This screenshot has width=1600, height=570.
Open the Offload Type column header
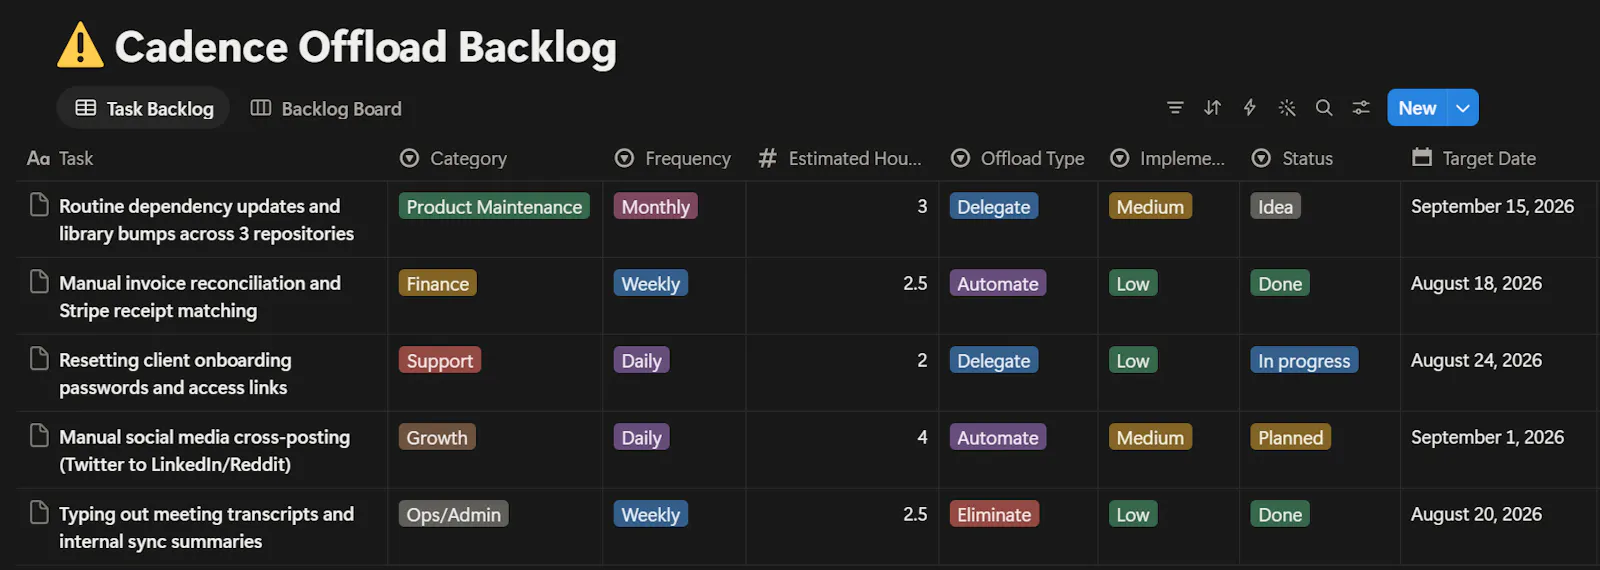[x=1017, y=158]
